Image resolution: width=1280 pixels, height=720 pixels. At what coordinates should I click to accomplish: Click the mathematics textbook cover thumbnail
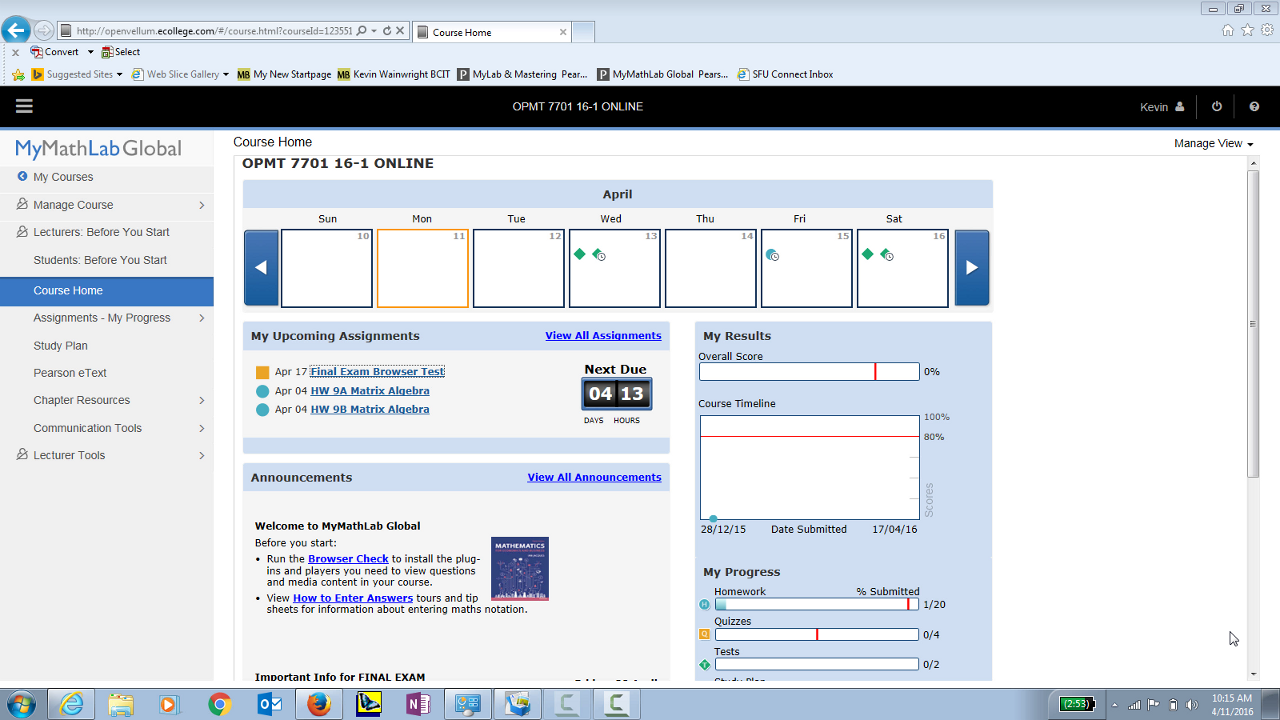pyautogui.click(x=519, y=568)
